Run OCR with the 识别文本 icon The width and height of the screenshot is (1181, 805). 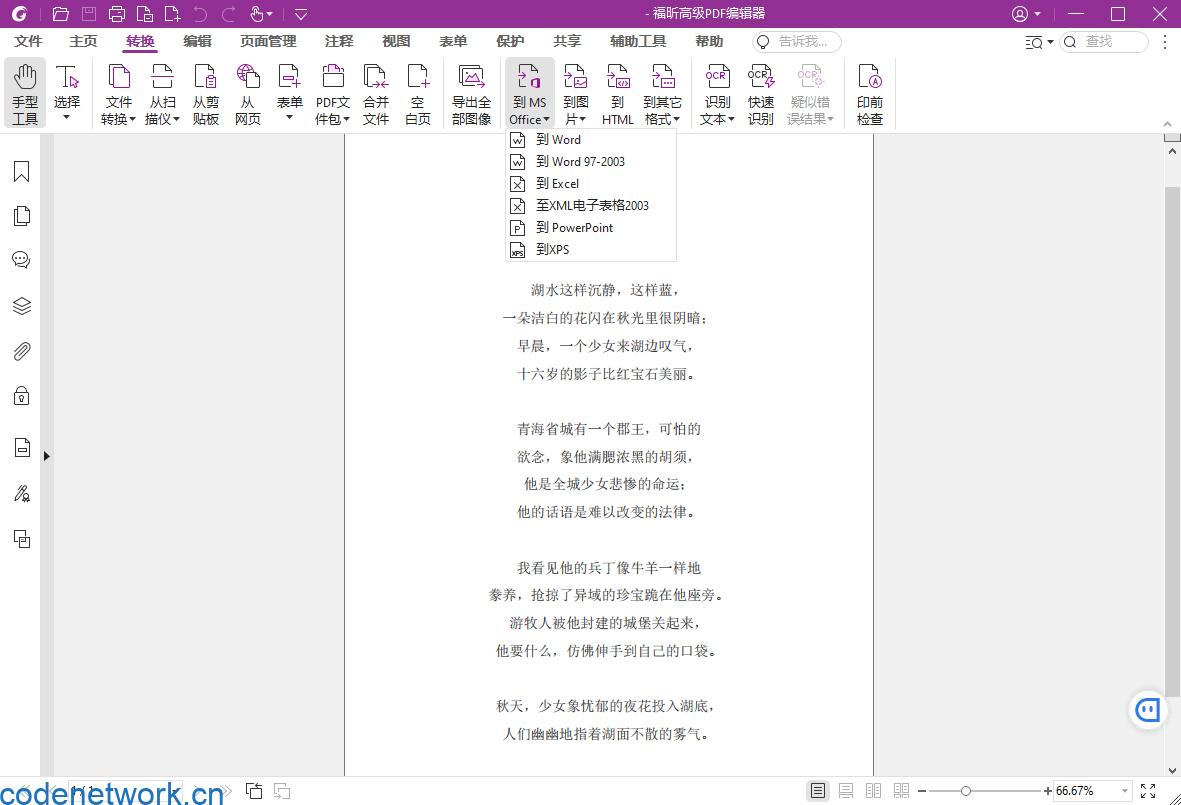click(x=716, y=92)
